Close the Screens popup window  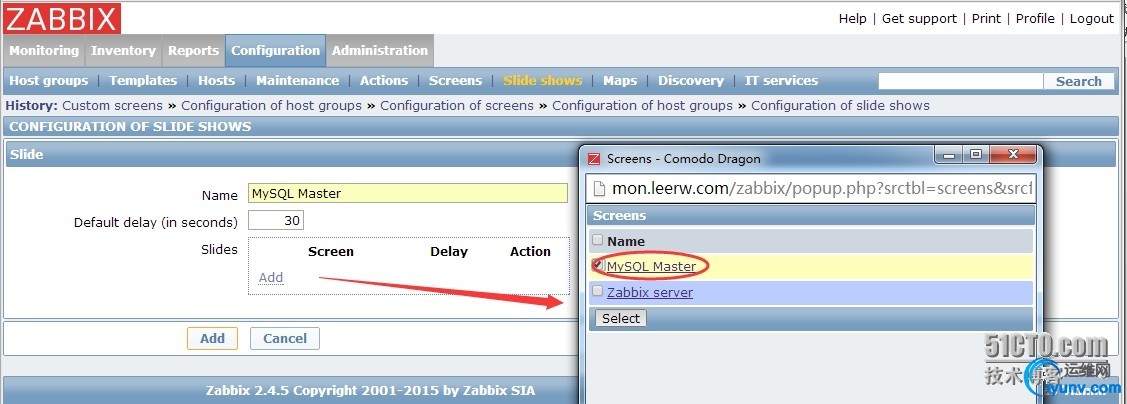[1013, 155]
